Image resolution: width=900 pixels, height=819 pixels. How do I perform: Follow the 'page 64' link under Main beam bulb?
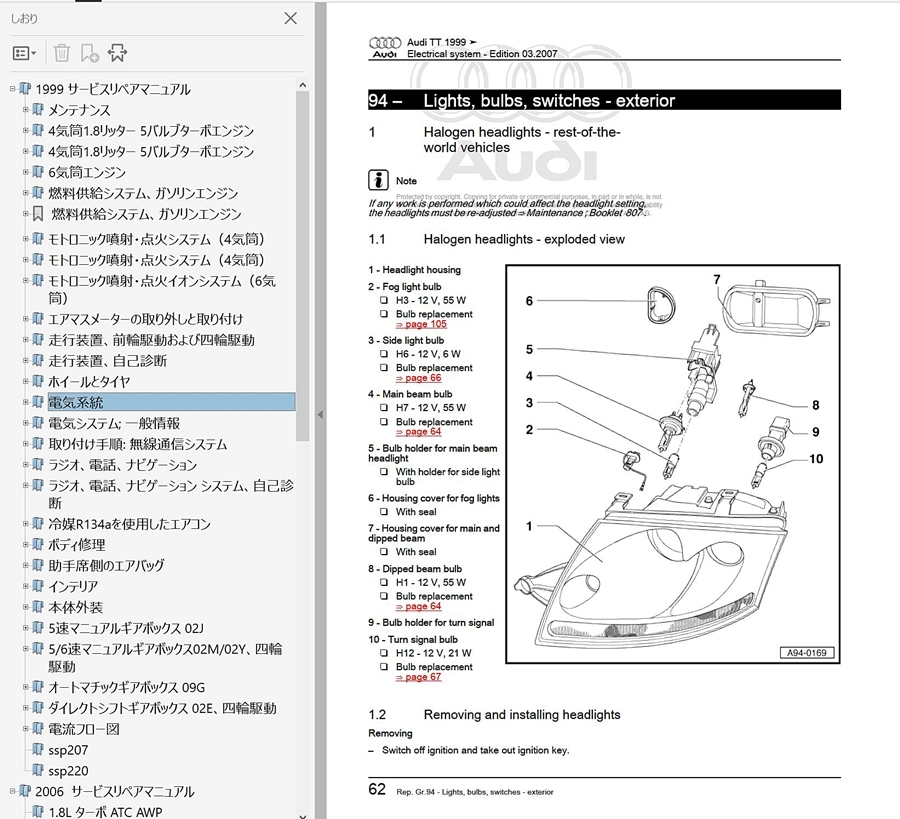(419, 432)
